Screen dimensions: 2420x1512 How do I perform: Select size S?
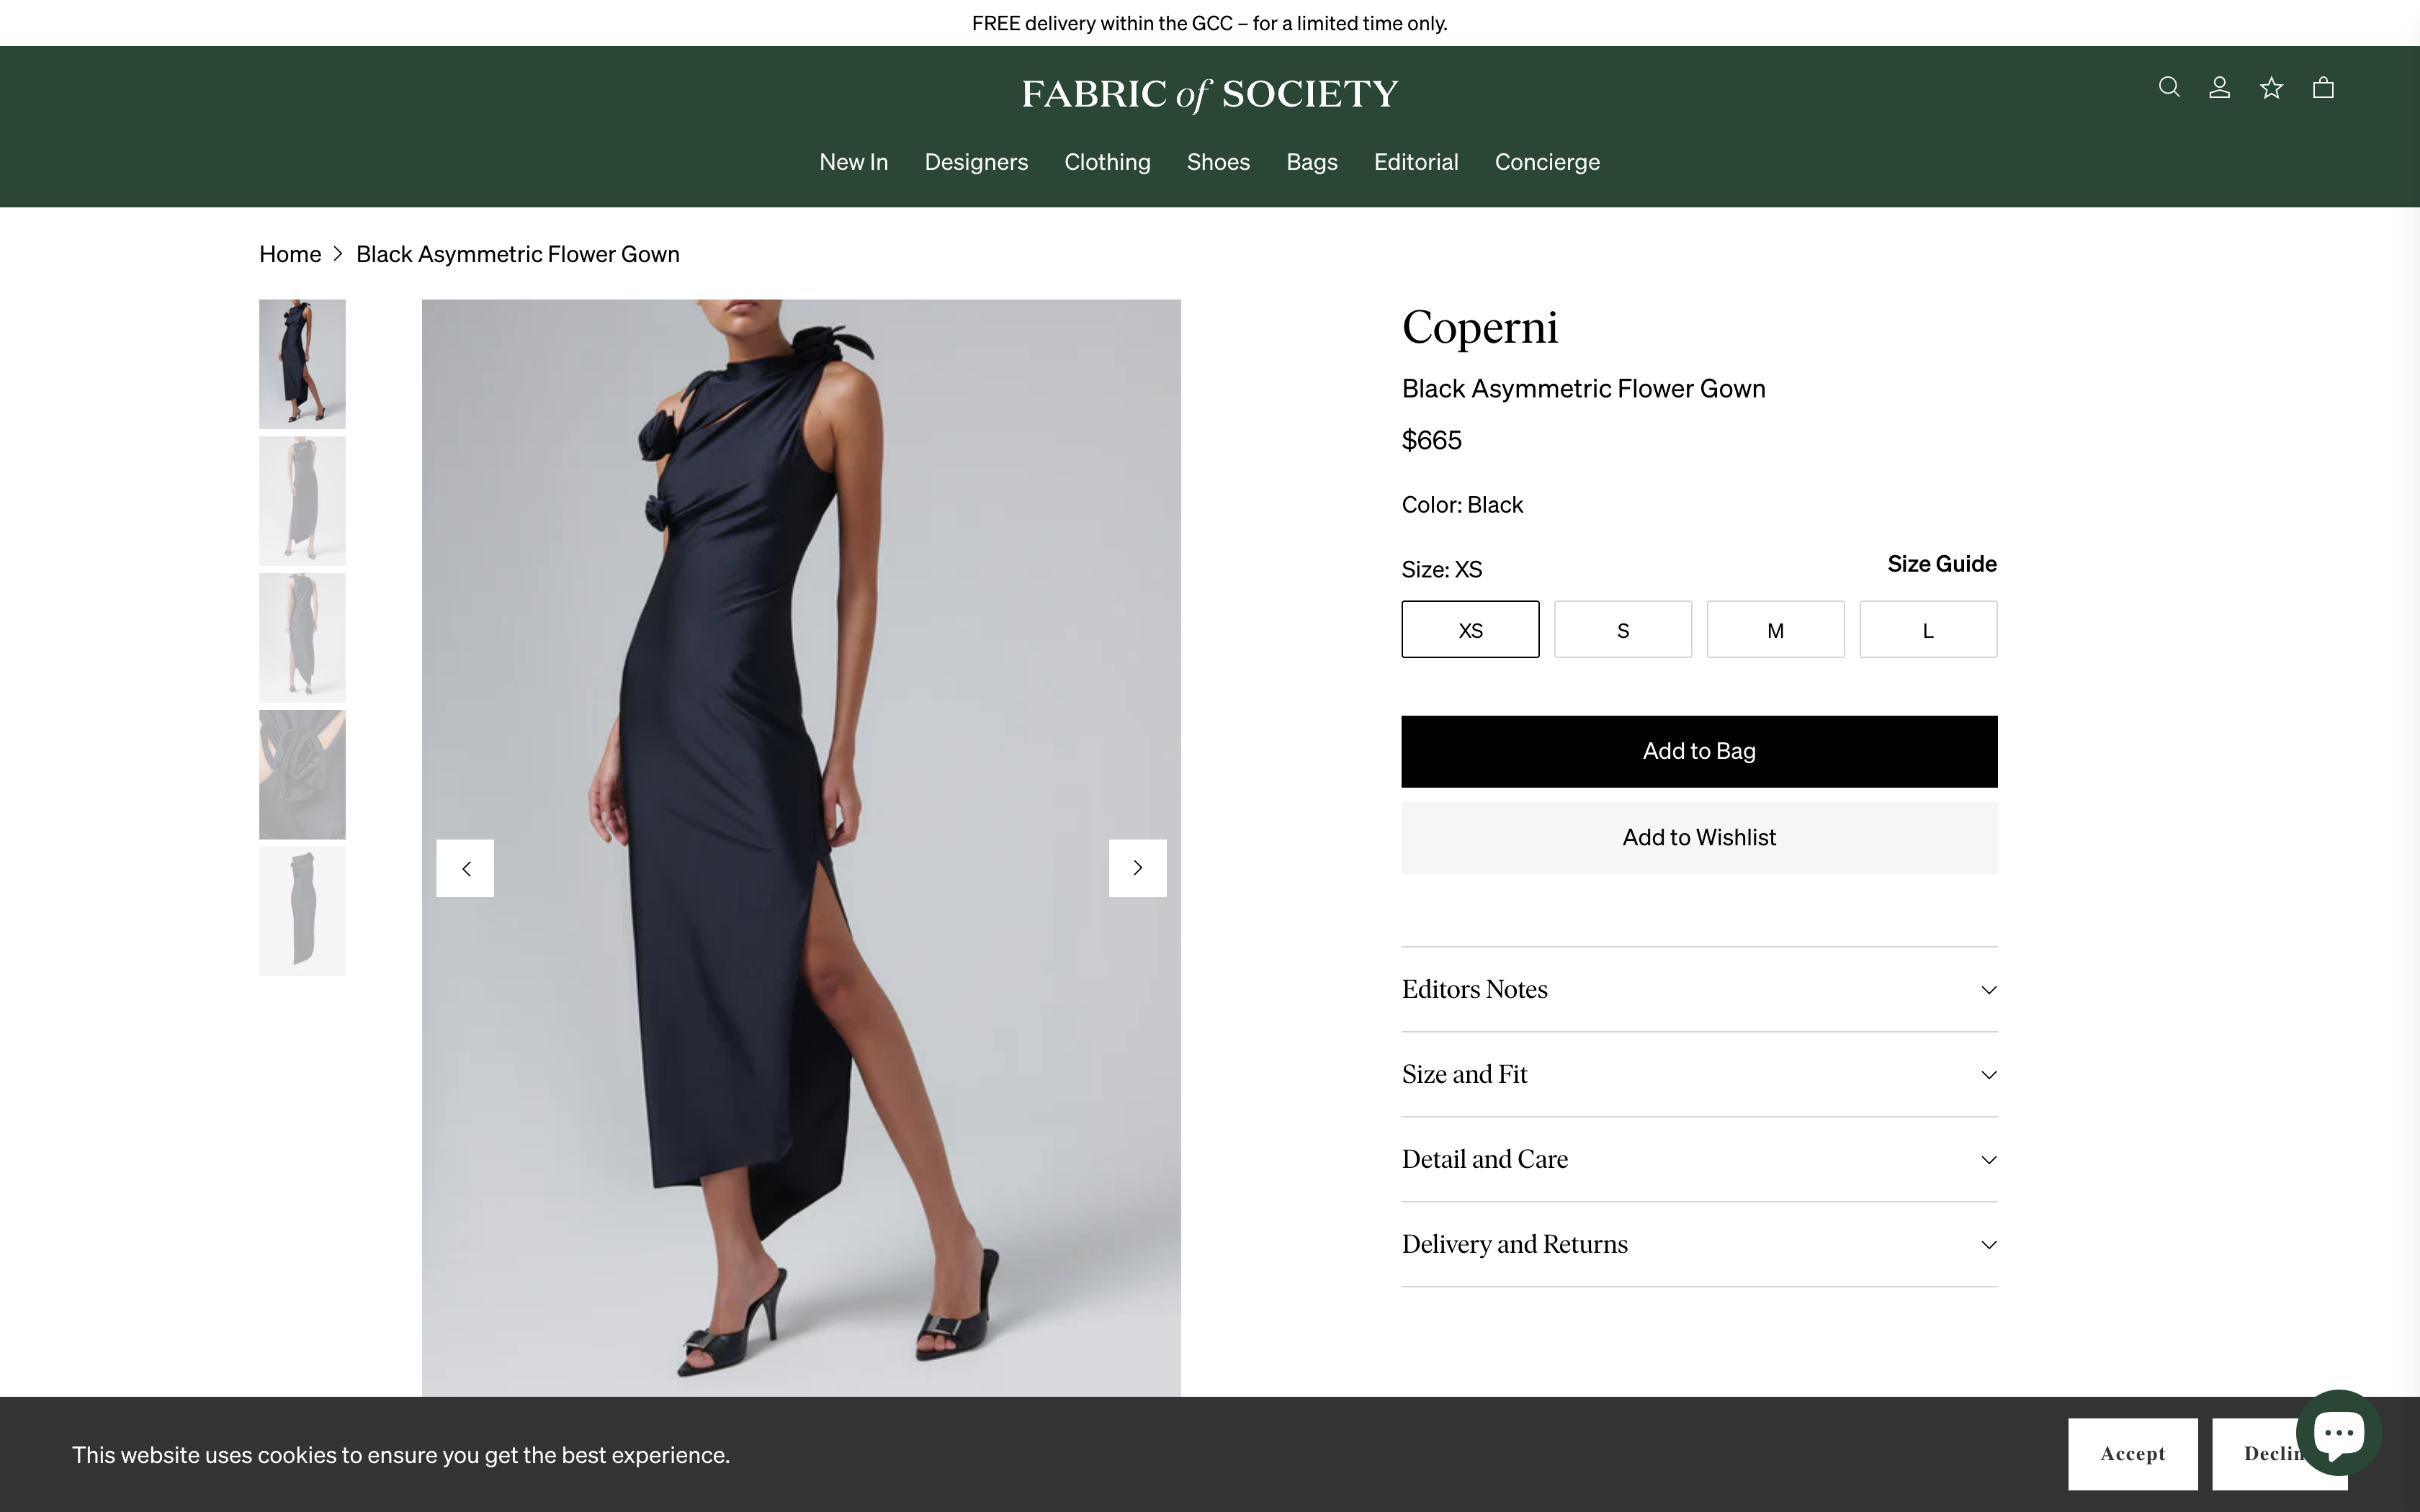click(x=1622, y=629)
